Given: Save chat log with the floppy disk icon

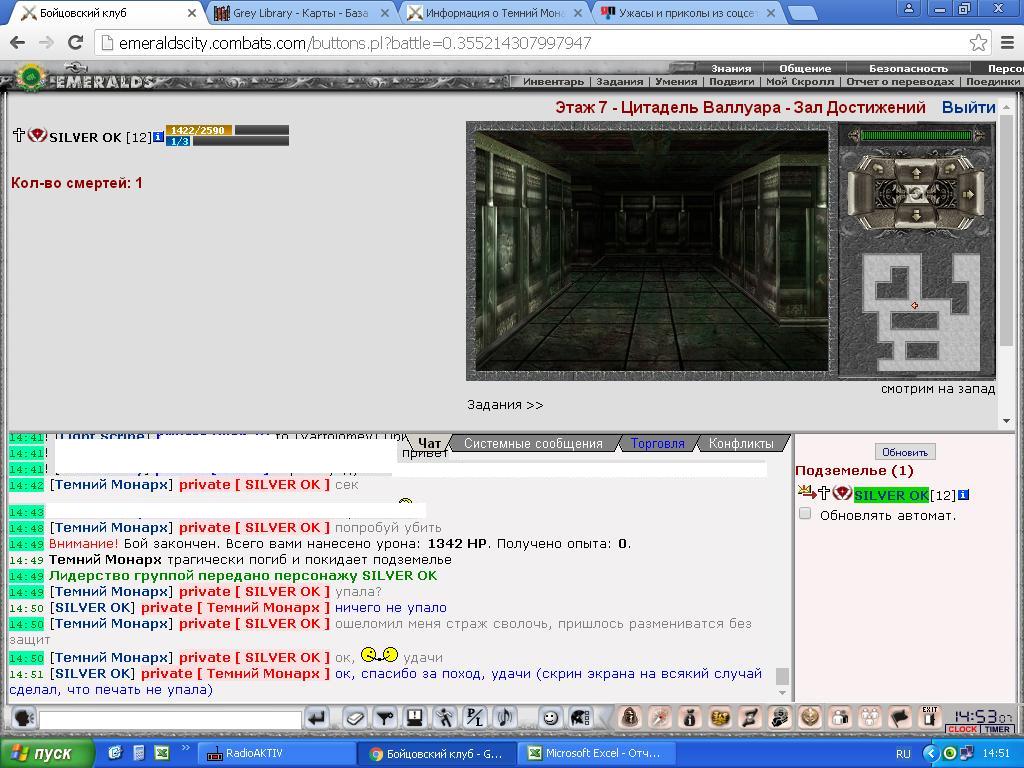Looking at the screenshot, I should 414,718.
